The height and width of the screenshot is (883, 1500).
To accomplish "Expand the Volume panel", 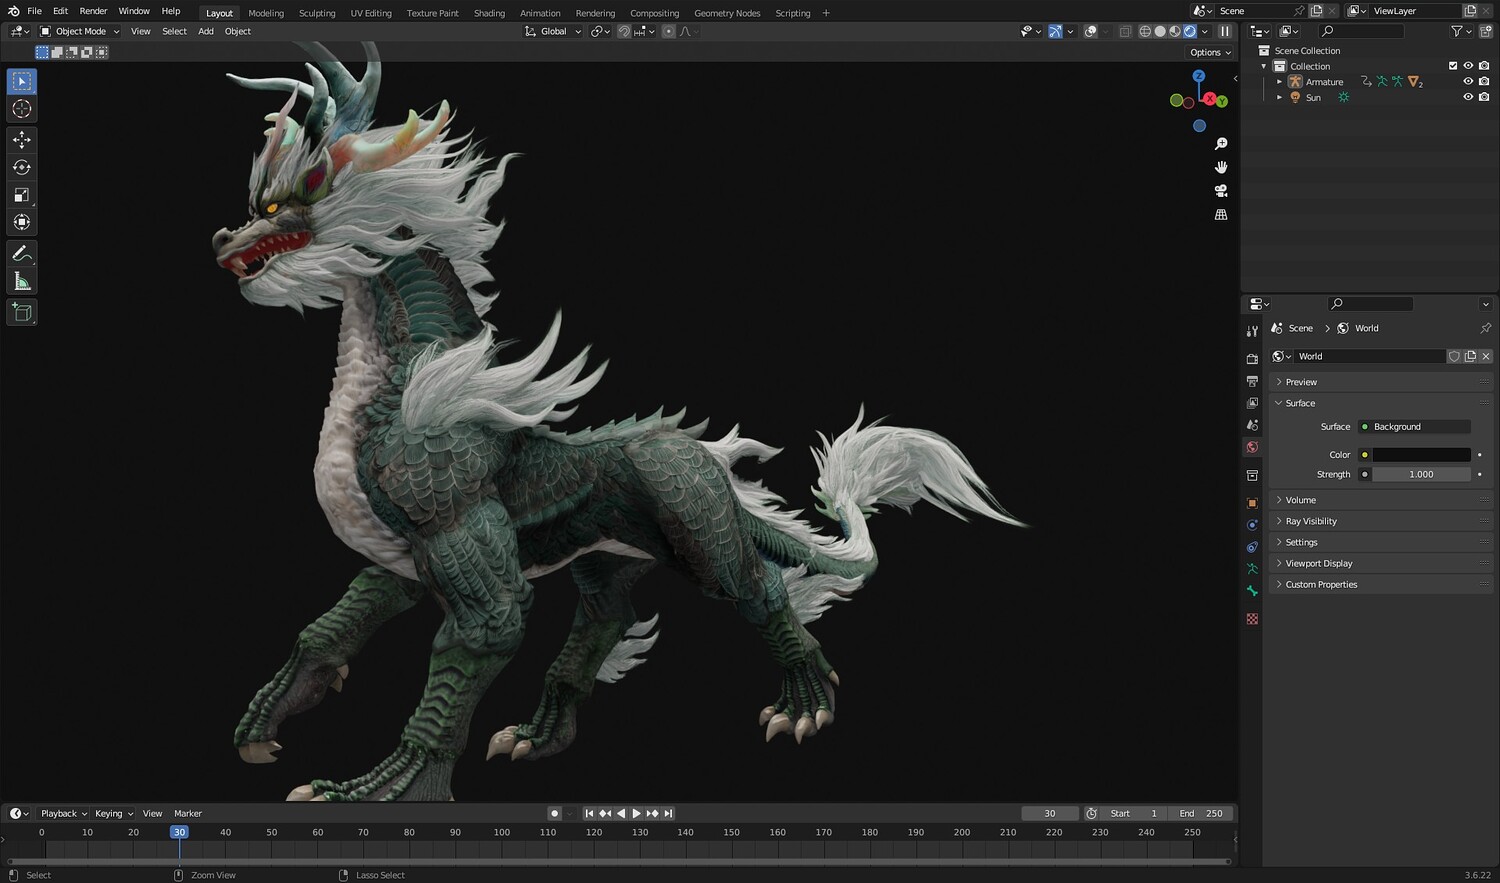I will coord(1300,500).
